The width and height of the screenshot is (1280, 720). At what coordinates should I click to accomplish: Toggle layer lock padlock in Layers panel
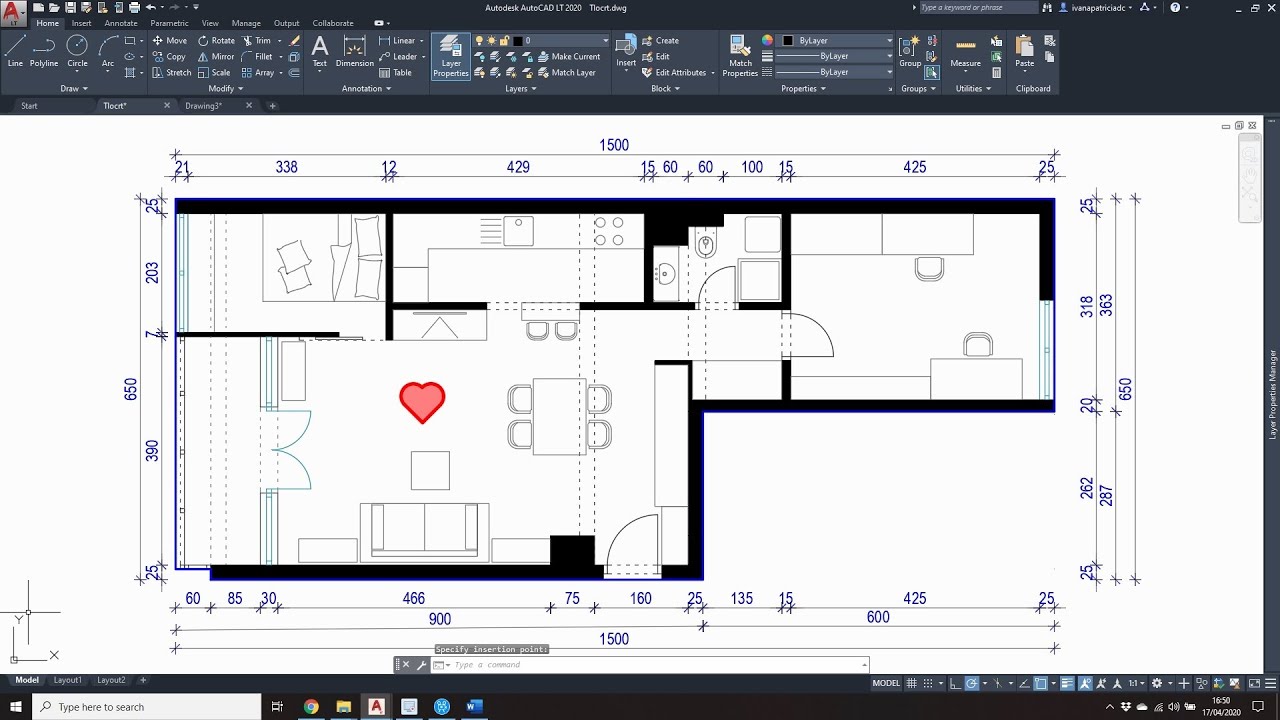[504, 41]
